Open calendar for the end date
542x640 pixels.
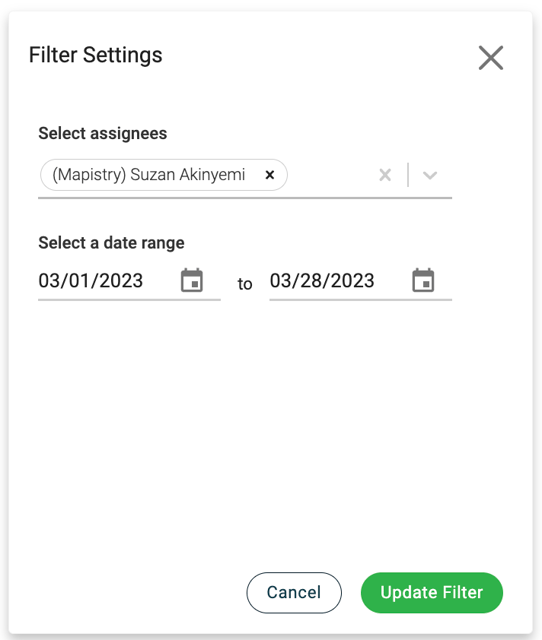click(423, 280)
